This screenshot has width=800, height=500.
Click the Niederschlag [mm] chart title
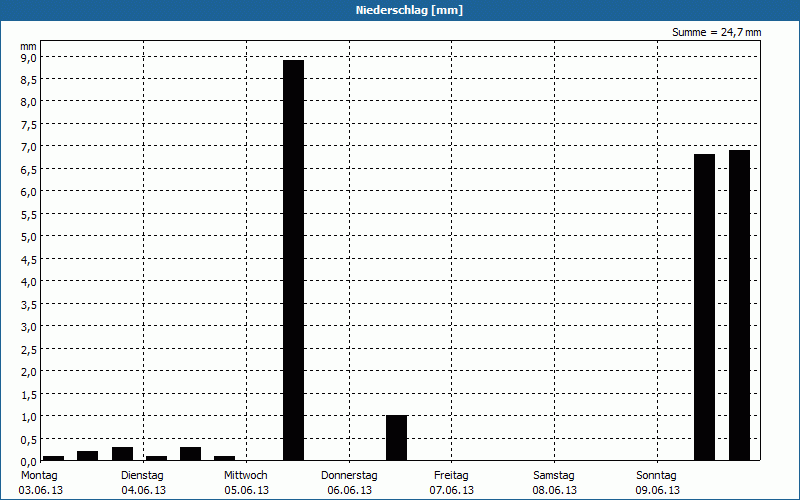pyautogui.click(x=409, y=10)
